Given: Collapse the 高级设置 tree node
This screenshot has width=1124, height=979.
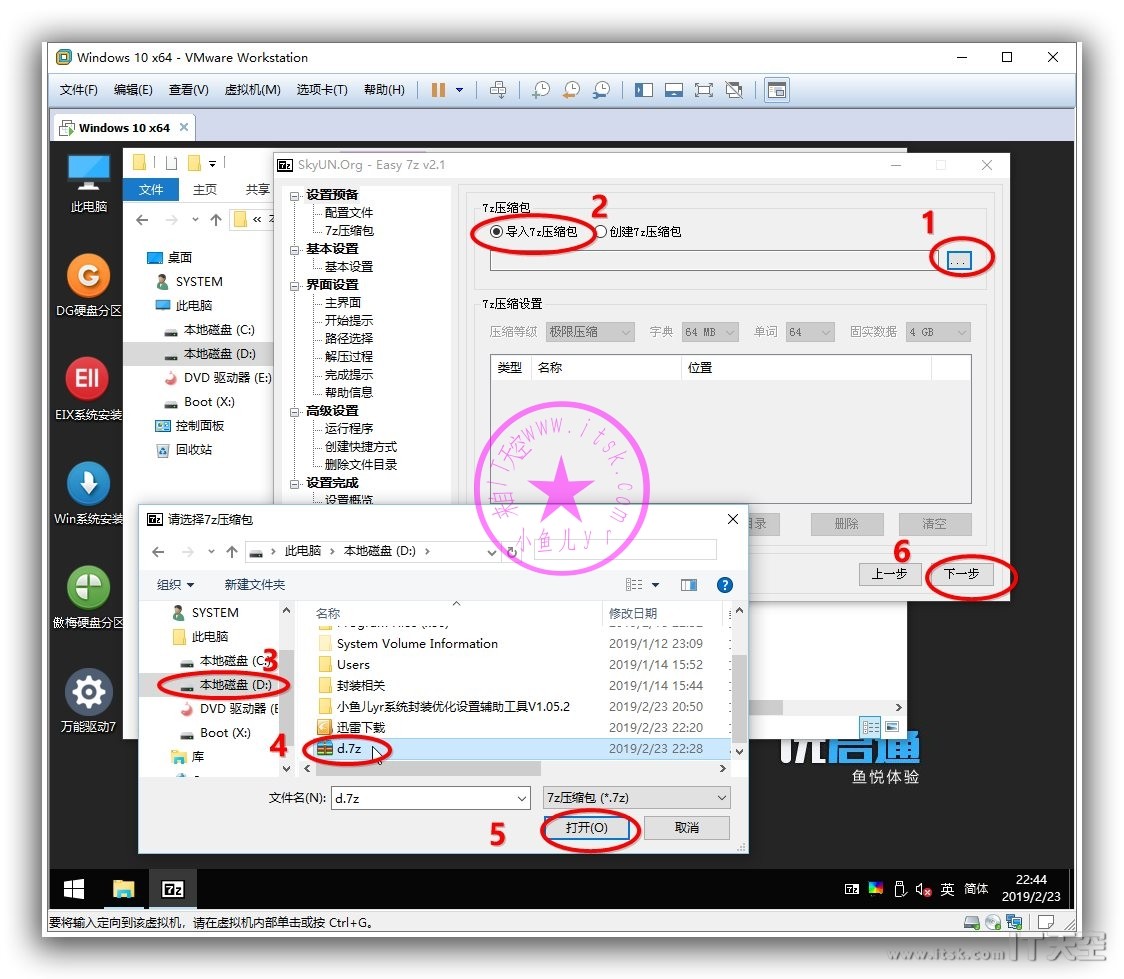Looking at the screenshot, I should [295, 412].
